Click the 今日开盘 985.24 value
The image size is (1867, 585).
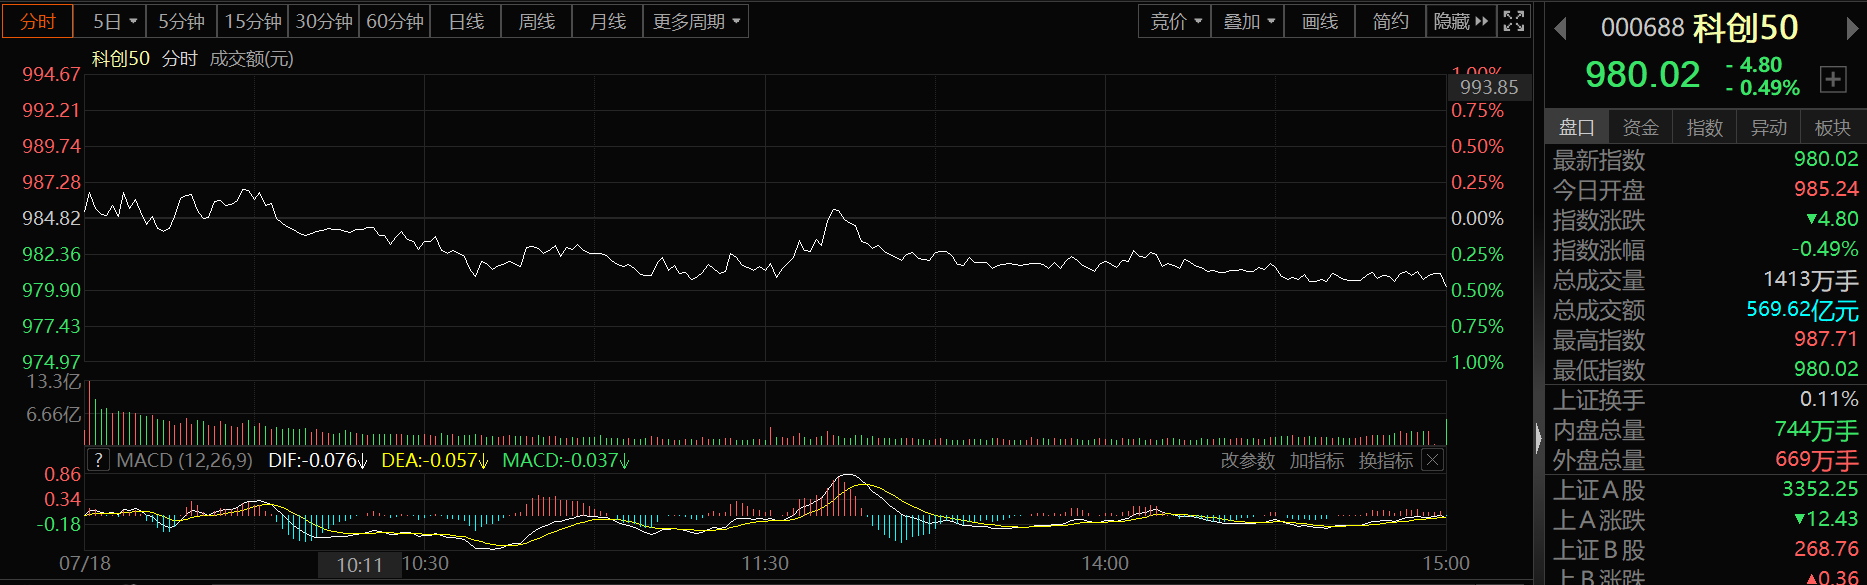(1826, 189)
